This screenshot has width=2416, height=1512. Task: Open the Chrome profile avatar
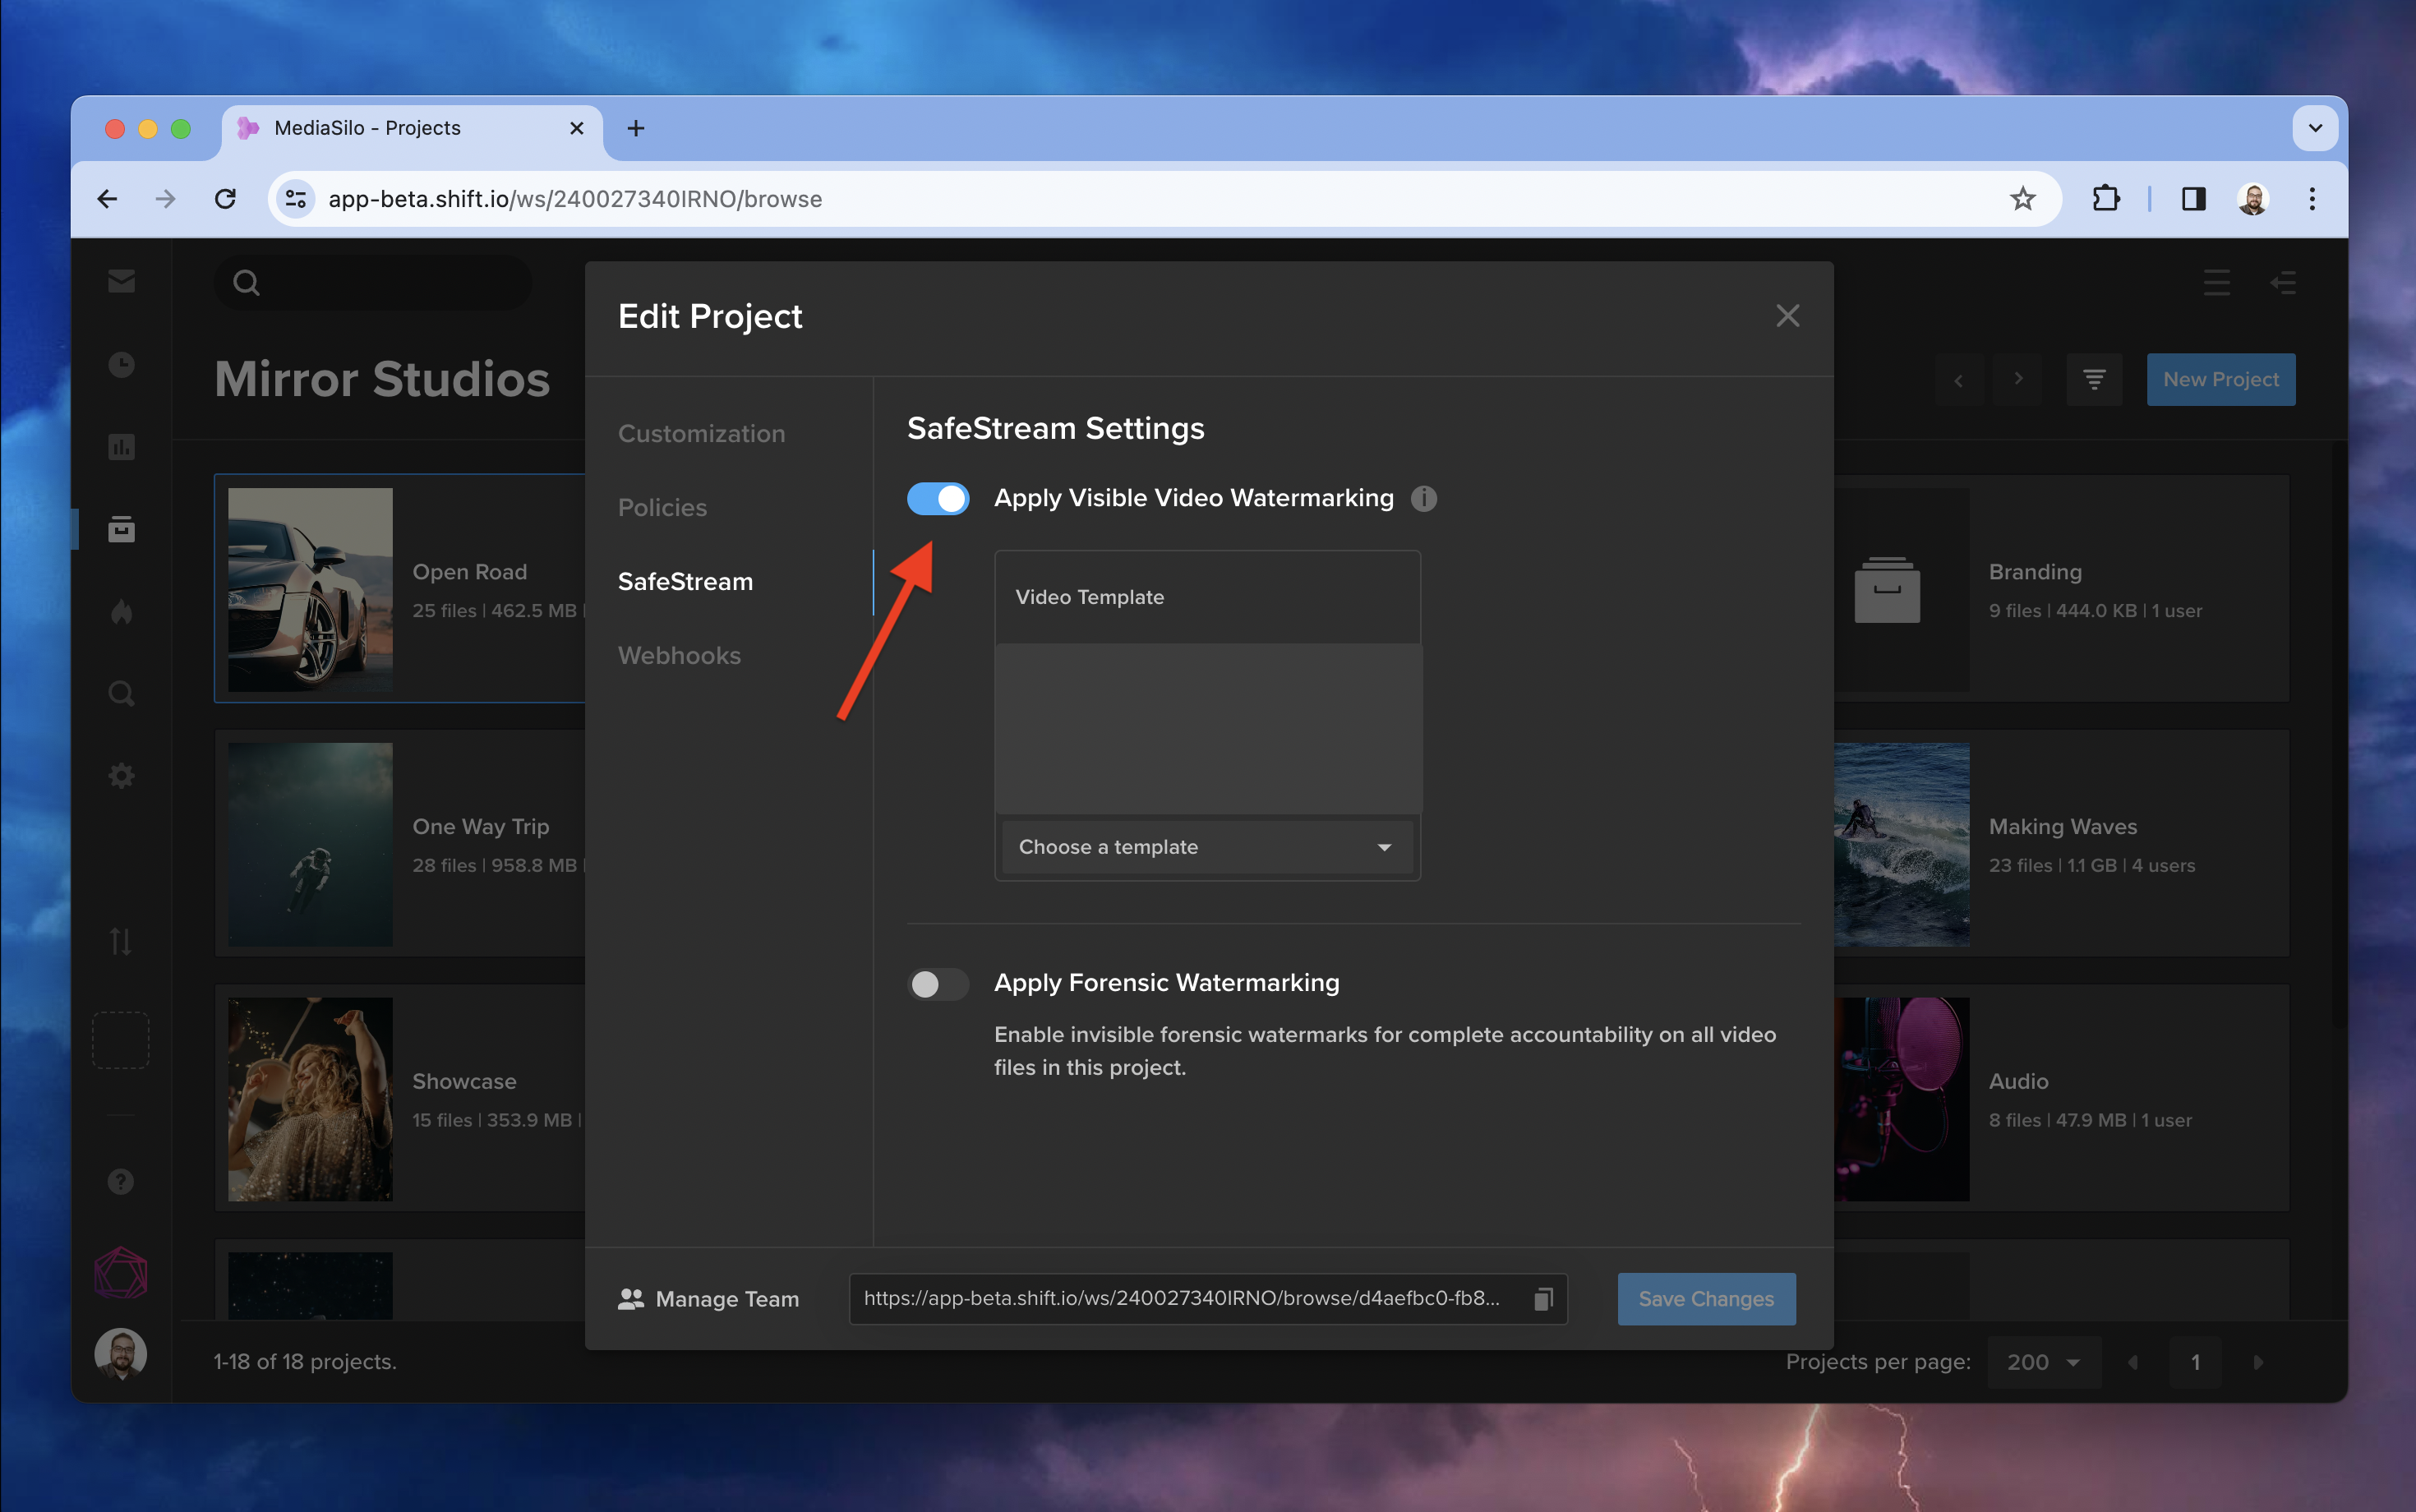[2252, 199]
